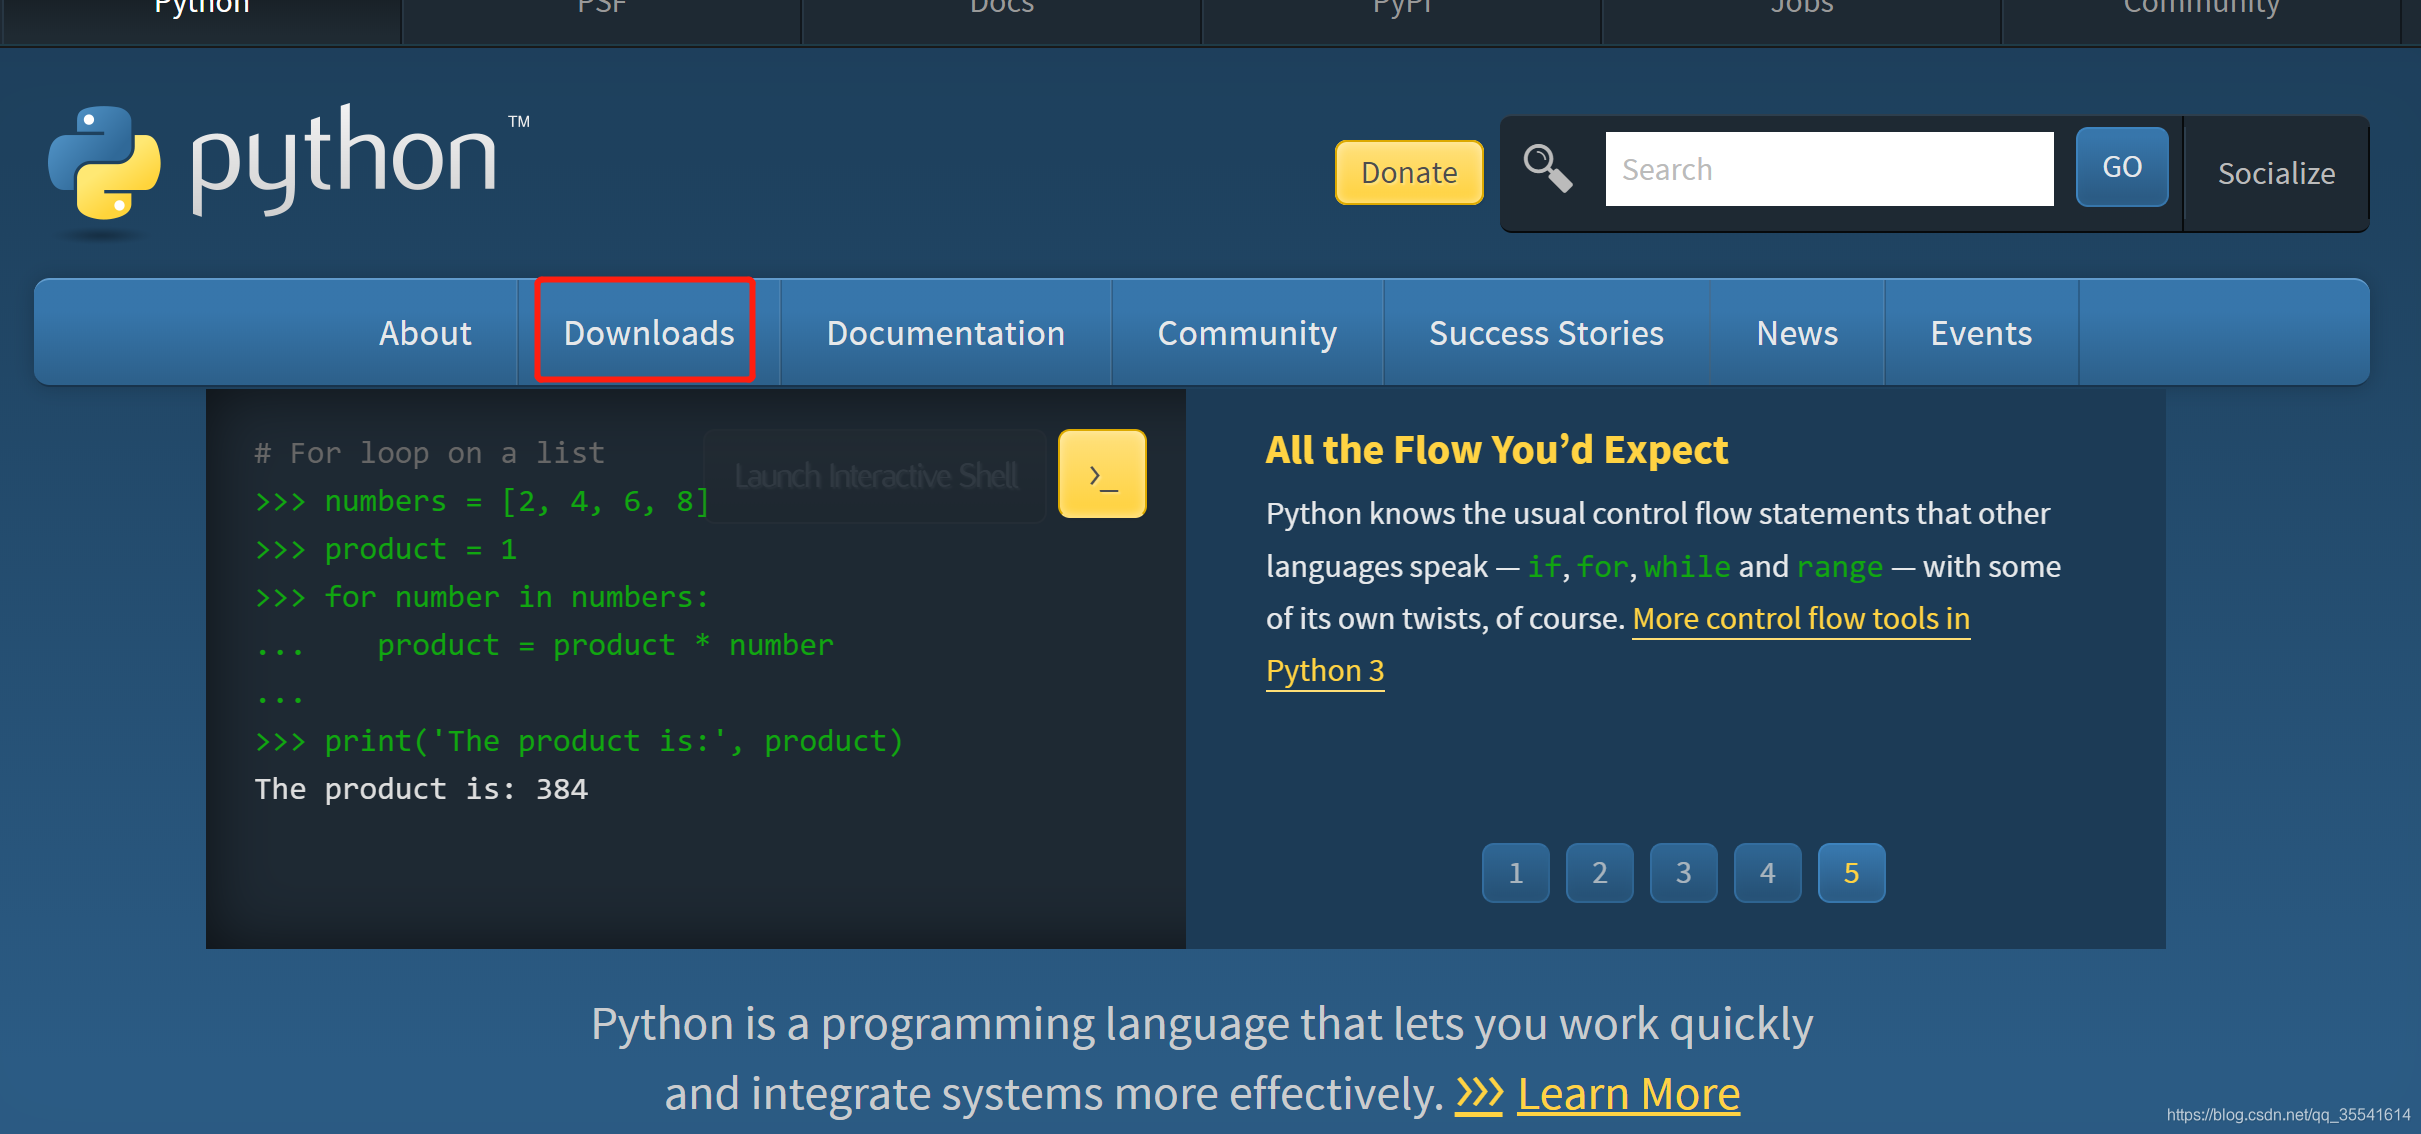
Task: Open the News menu
Action: pos(1797,333)
